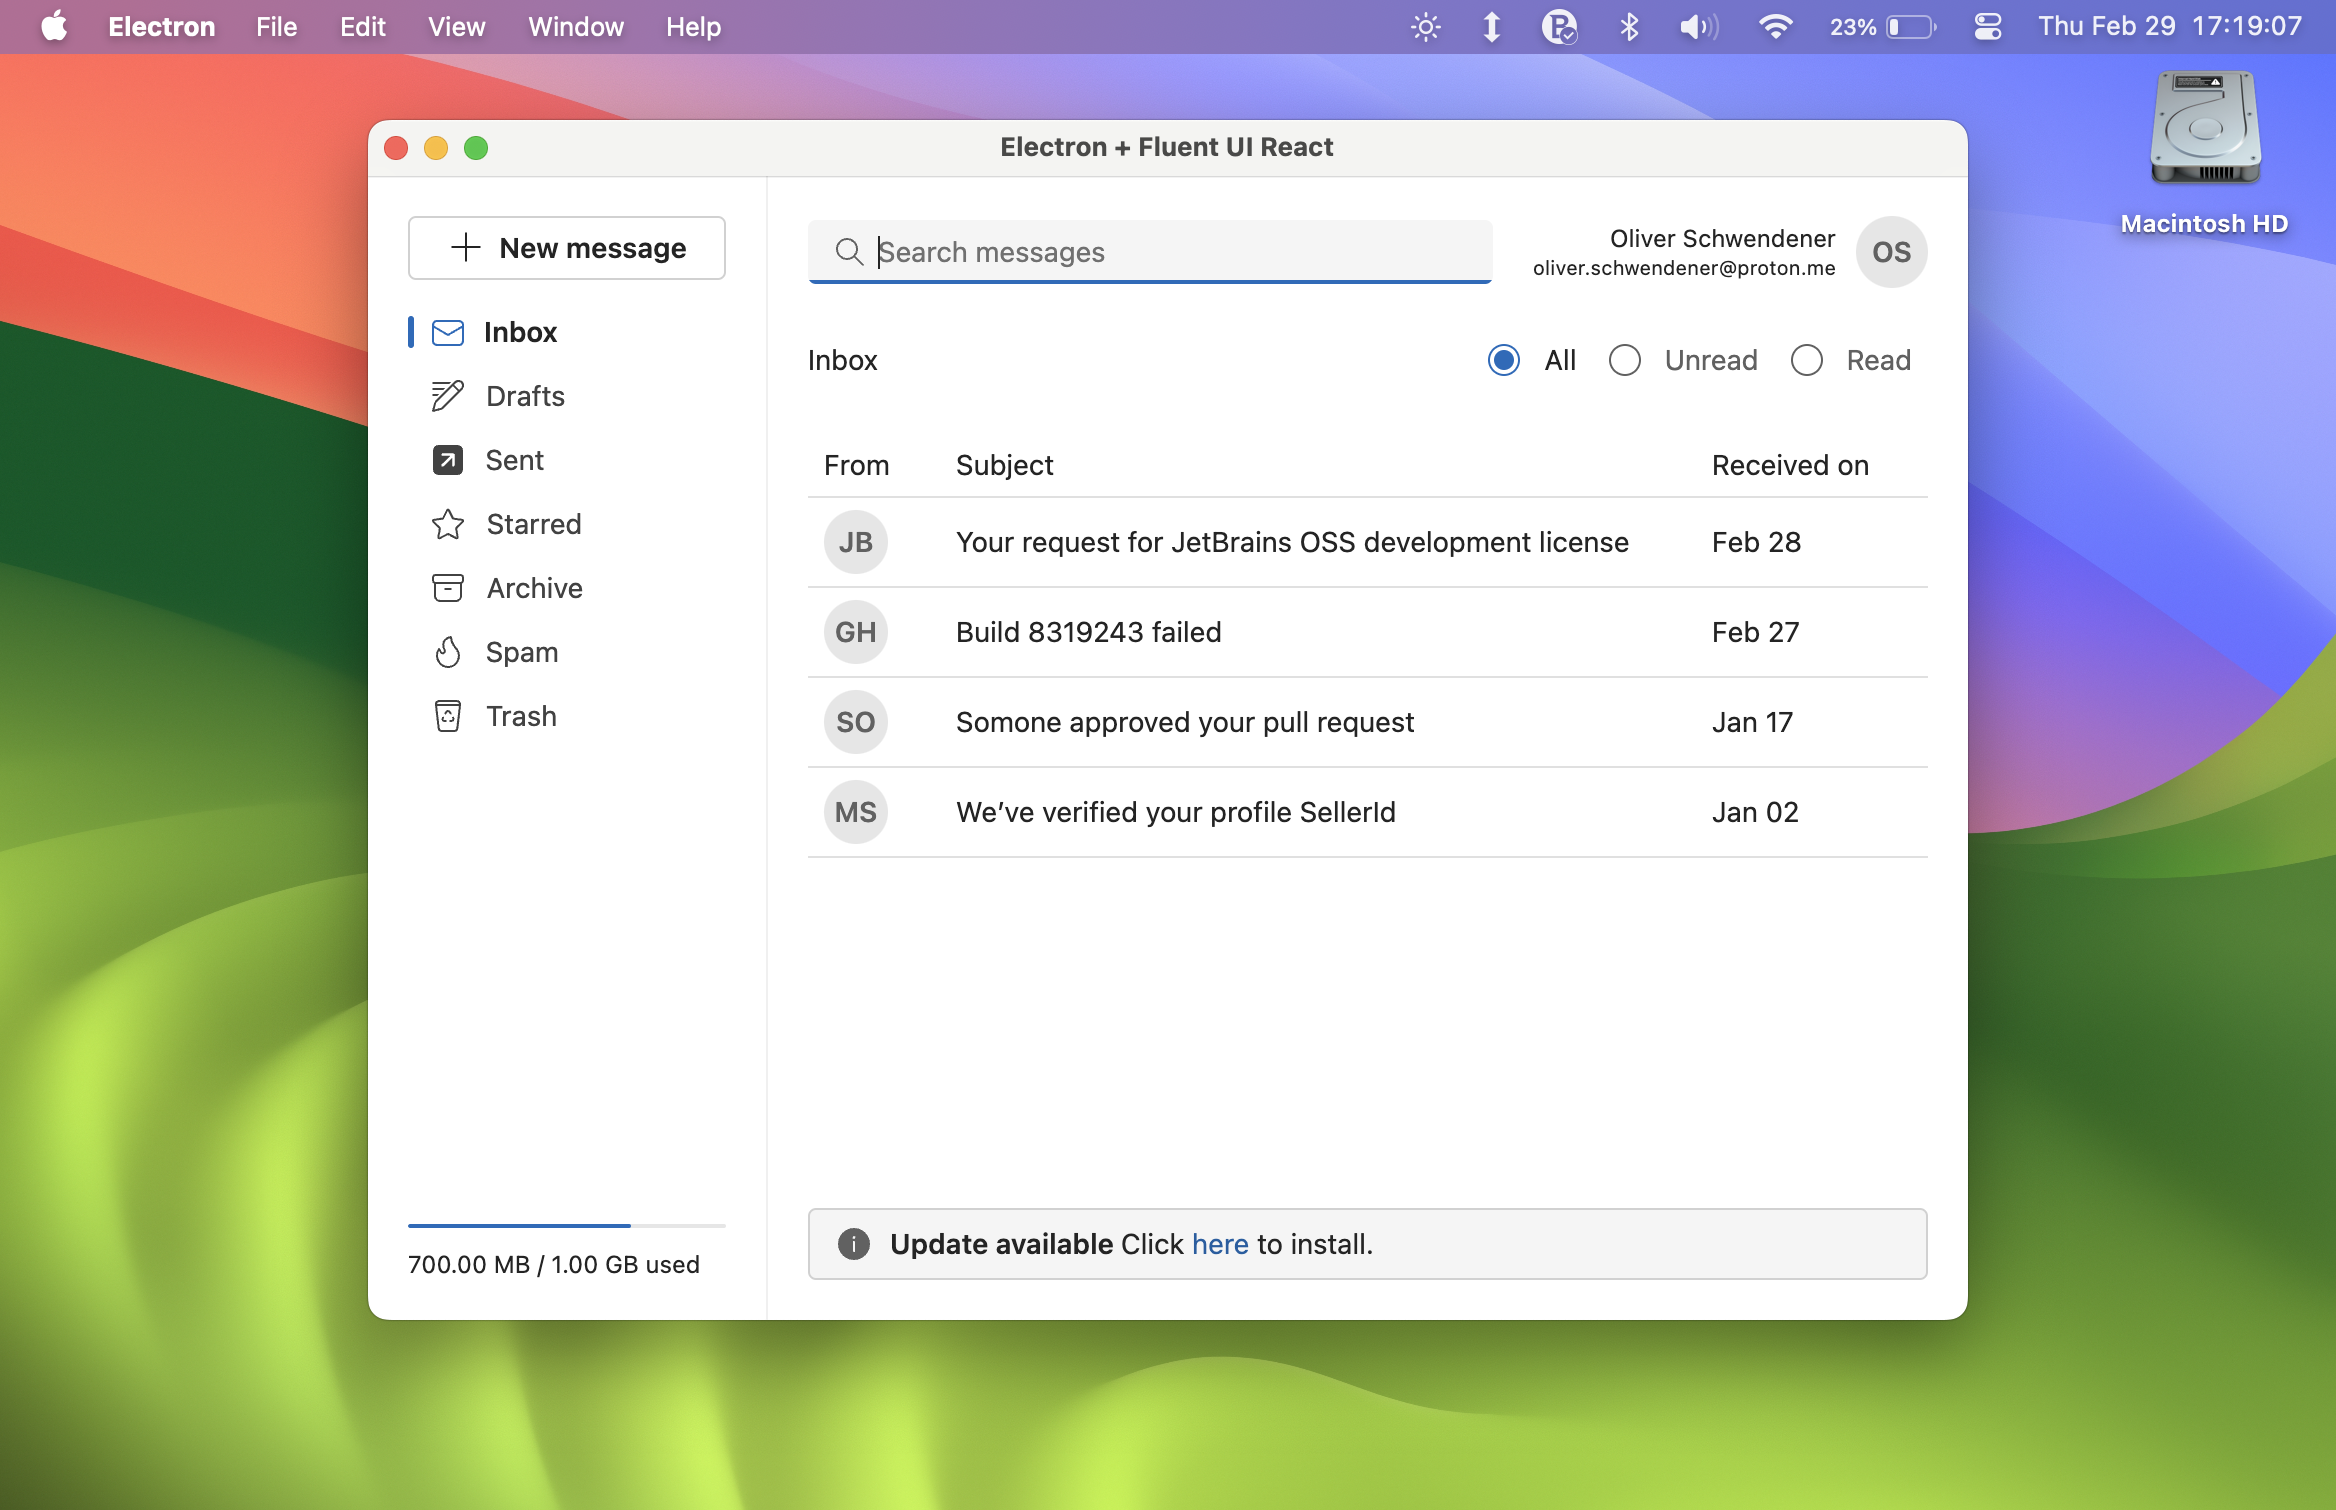
Task: Open macOS Control Center icon
Action: tap(1987, 27)
